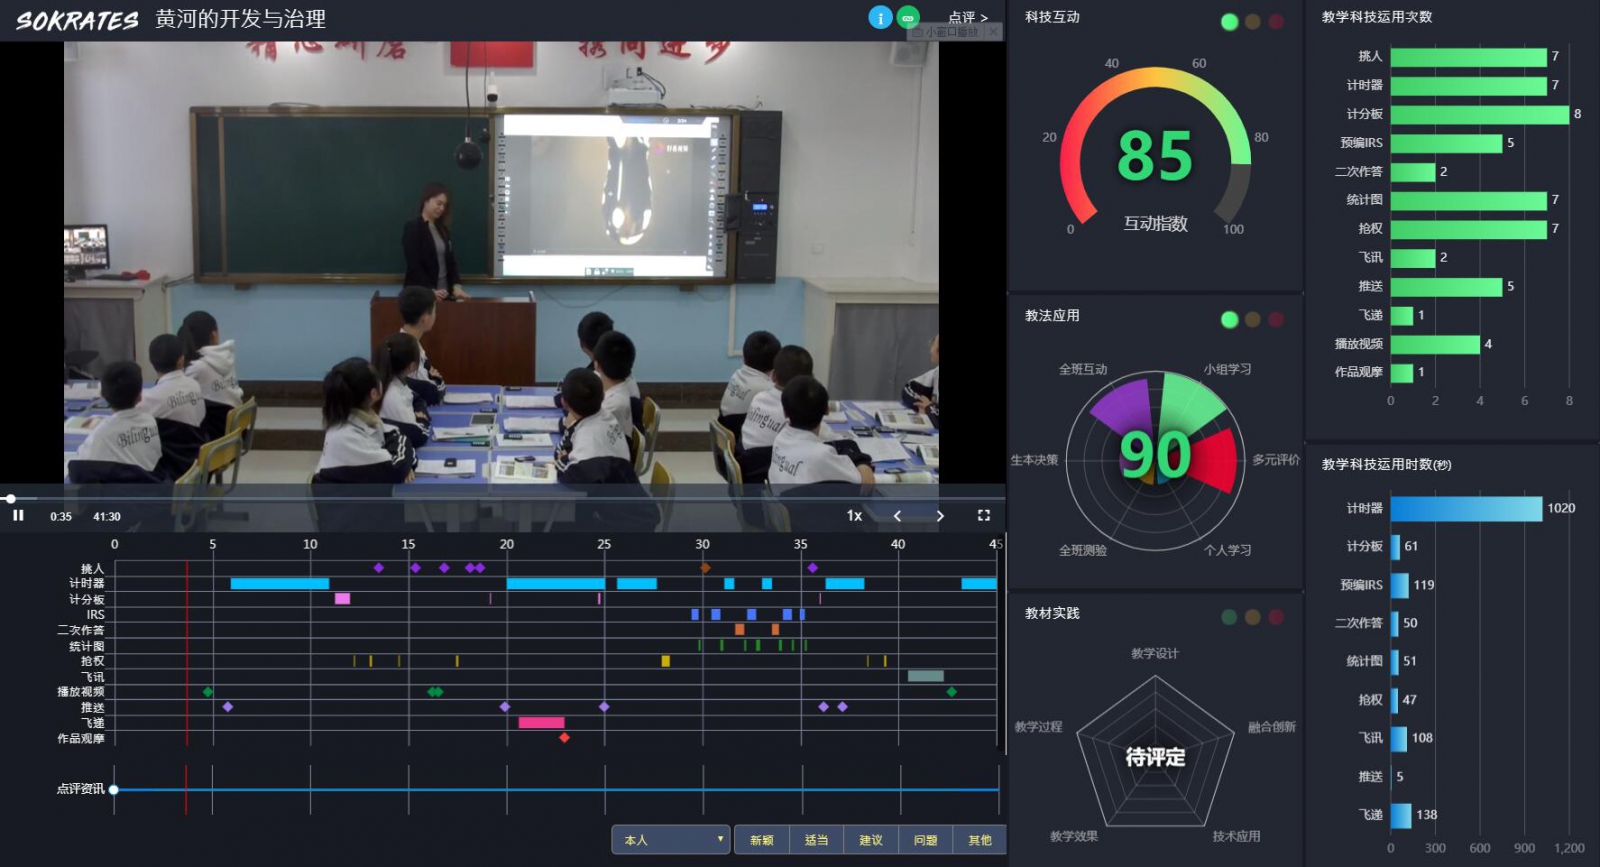Screen dimensions: 1600x867
Task: Open the 本人 reviewer dropdown
Action: point(670,840)
